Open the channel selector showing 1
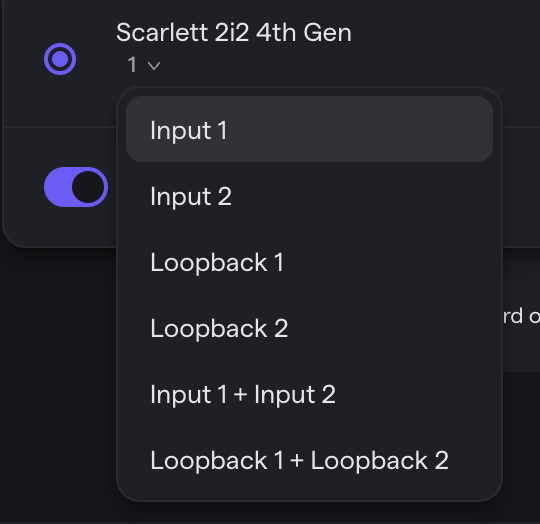The image size is (540, 524). pyautogui.click(x=144, y=65)
